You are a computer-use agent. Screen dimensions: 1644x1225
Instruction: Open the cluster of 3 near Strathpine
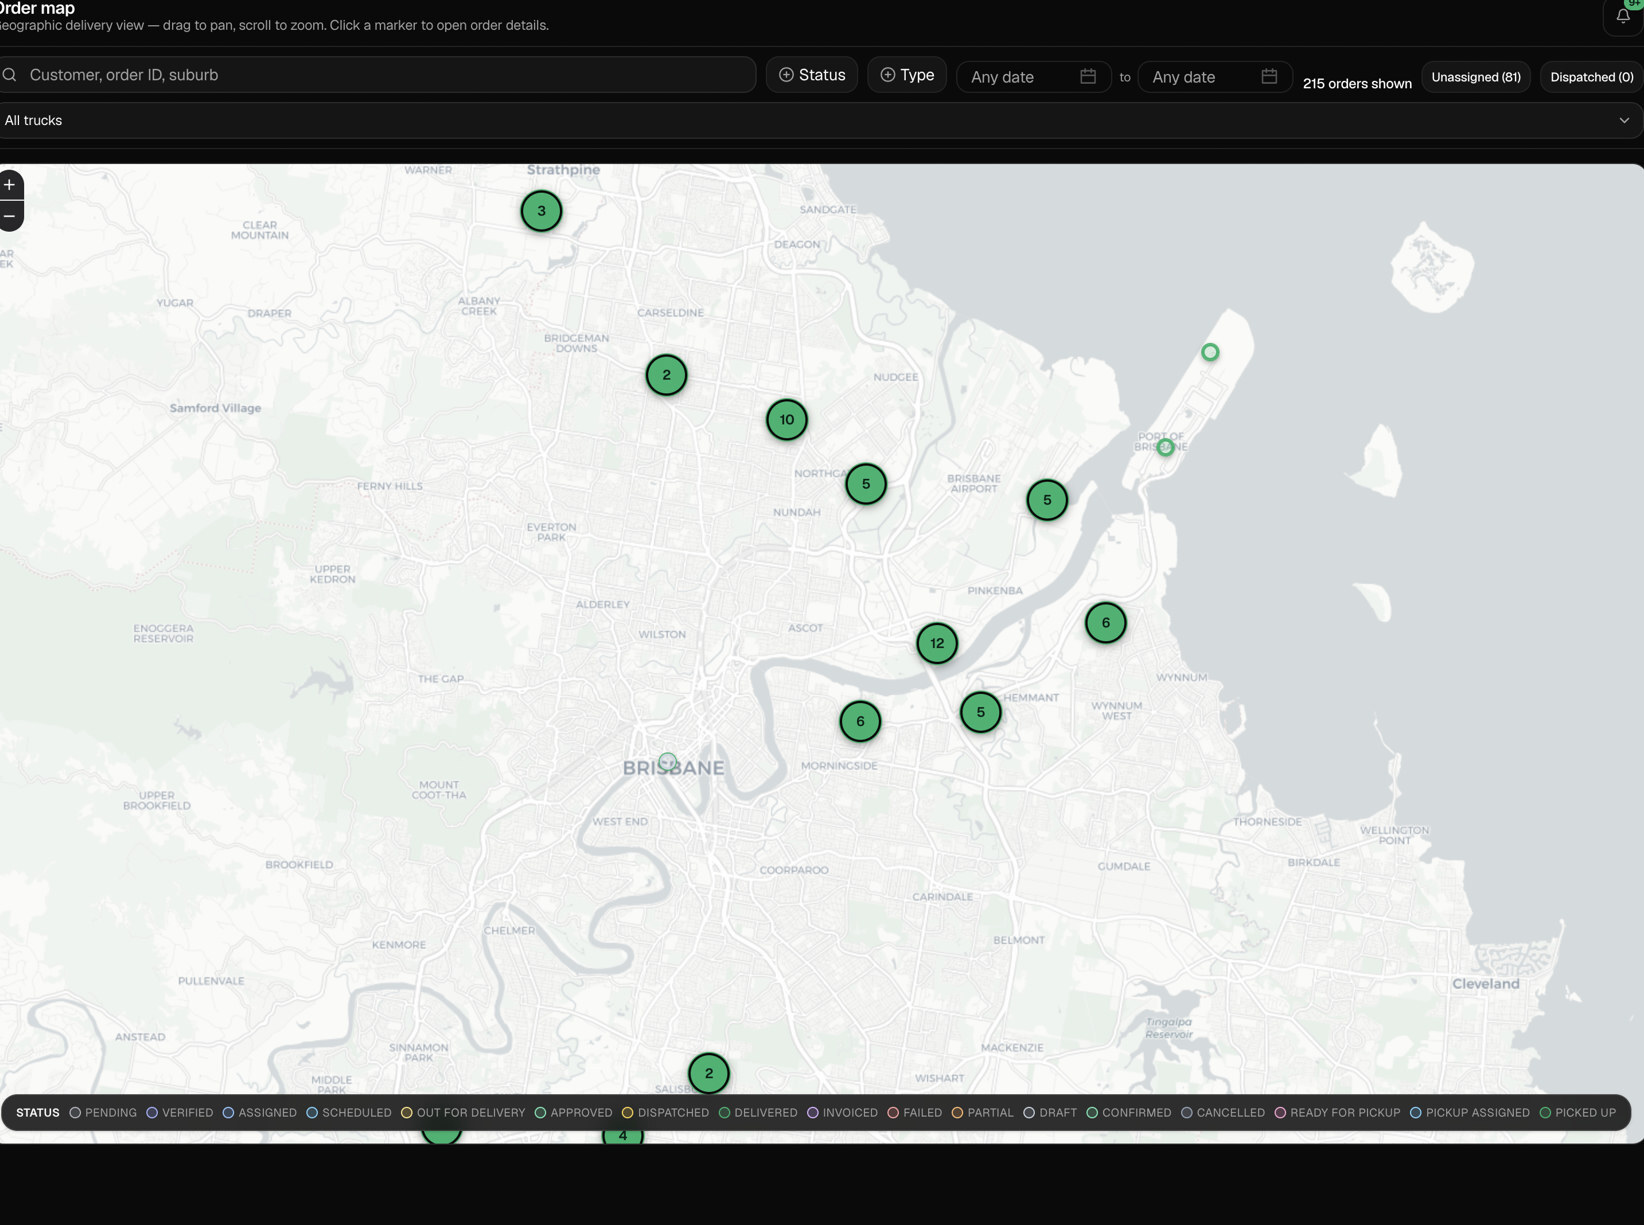coord(541,211)
